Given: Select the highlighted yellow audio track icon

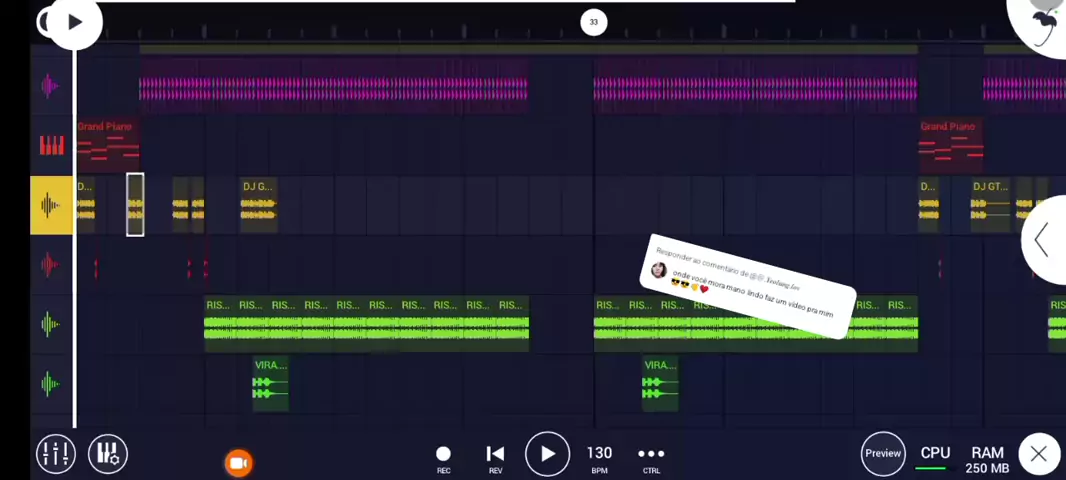Looking at the screenshot, I should click(51, 205).
